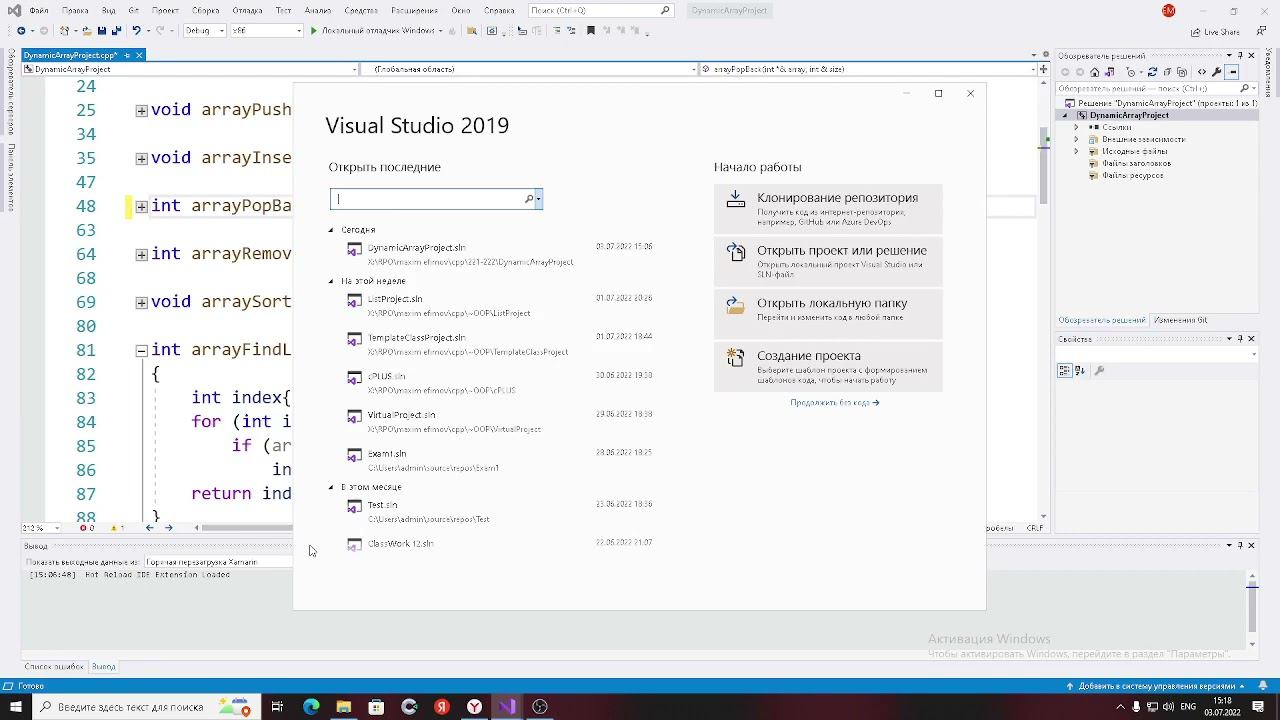Click the Windows taskbar search box
1280x720 pixels.
pyautogui.click(x=145, y=707)
